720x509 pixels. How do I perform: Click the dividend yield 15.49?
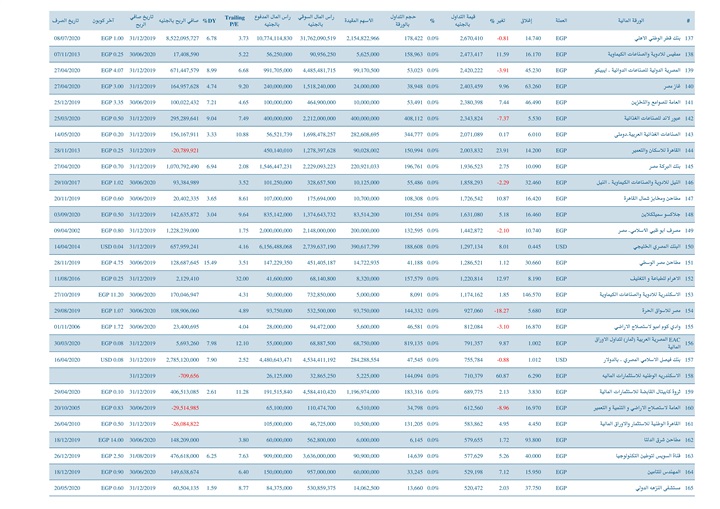pos(210,264)
